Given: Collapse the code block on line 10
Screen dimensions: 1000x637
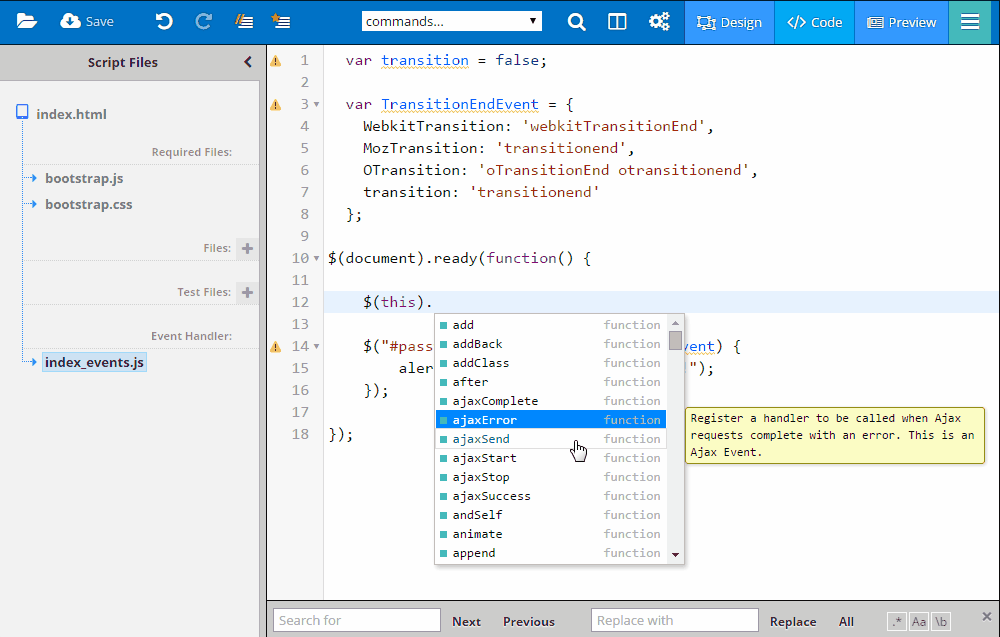Looking at the screenshot, I should 316,257.
